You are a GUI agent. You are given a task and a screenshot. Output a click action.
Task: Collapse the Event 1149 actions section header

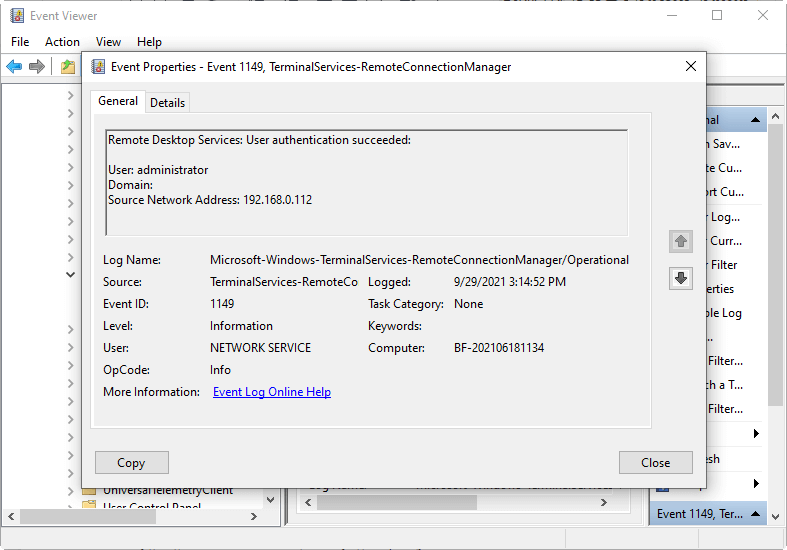774,514
